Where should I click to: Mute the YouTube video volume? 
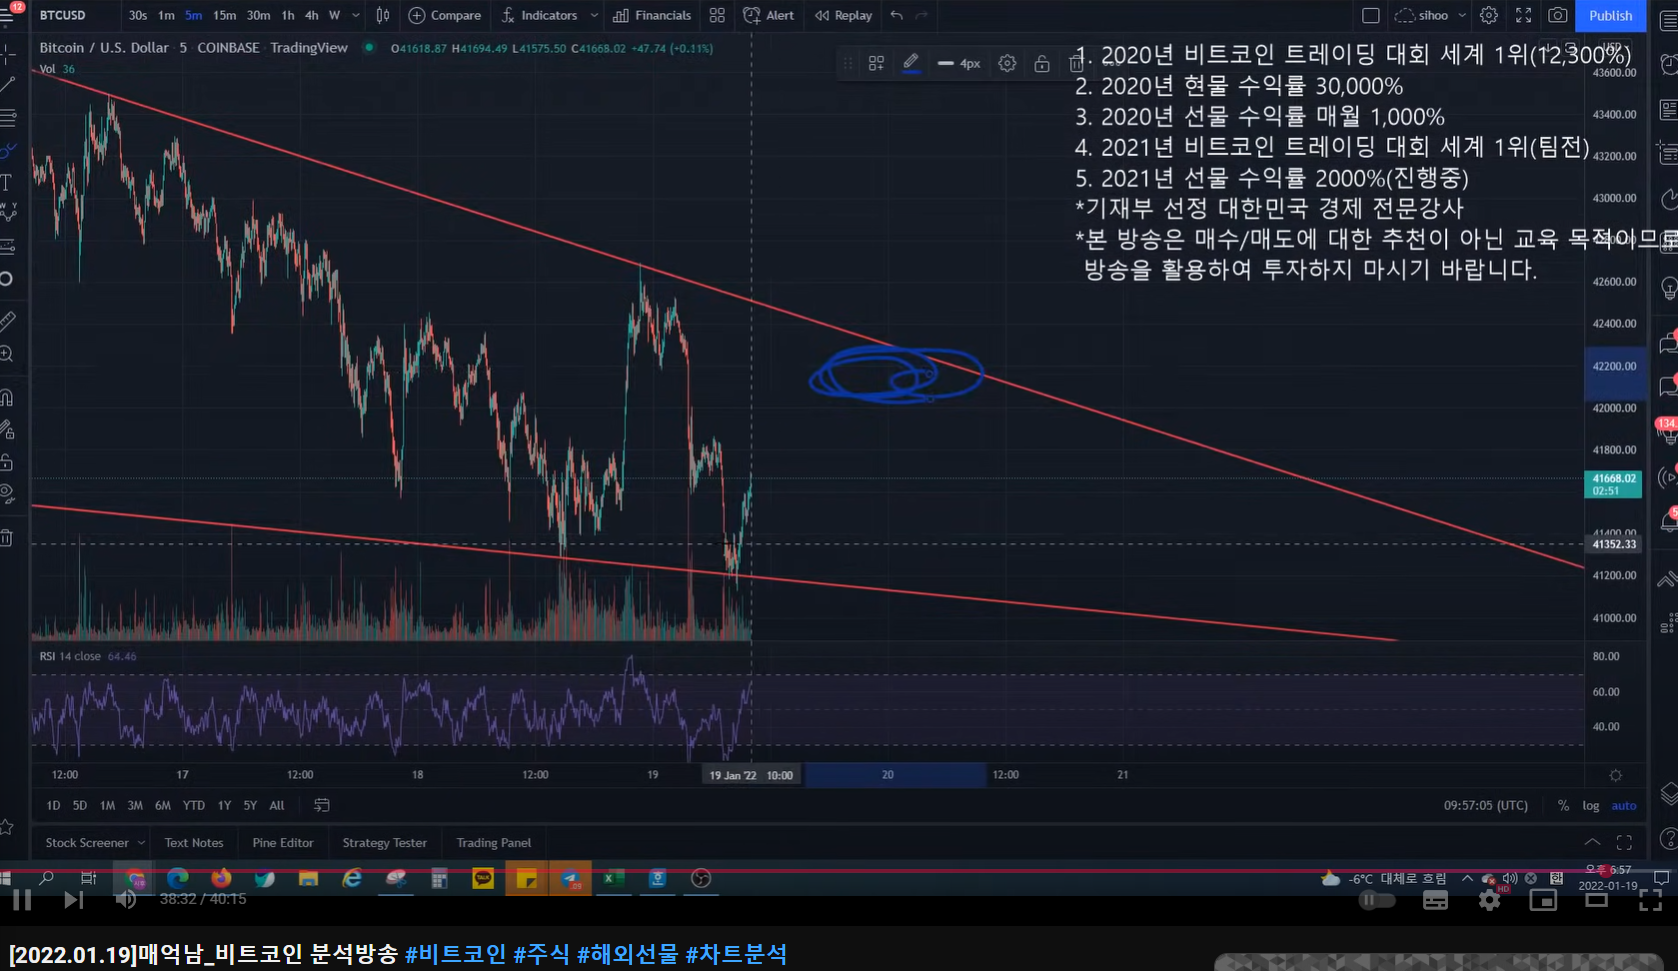[x=126, y=900]
